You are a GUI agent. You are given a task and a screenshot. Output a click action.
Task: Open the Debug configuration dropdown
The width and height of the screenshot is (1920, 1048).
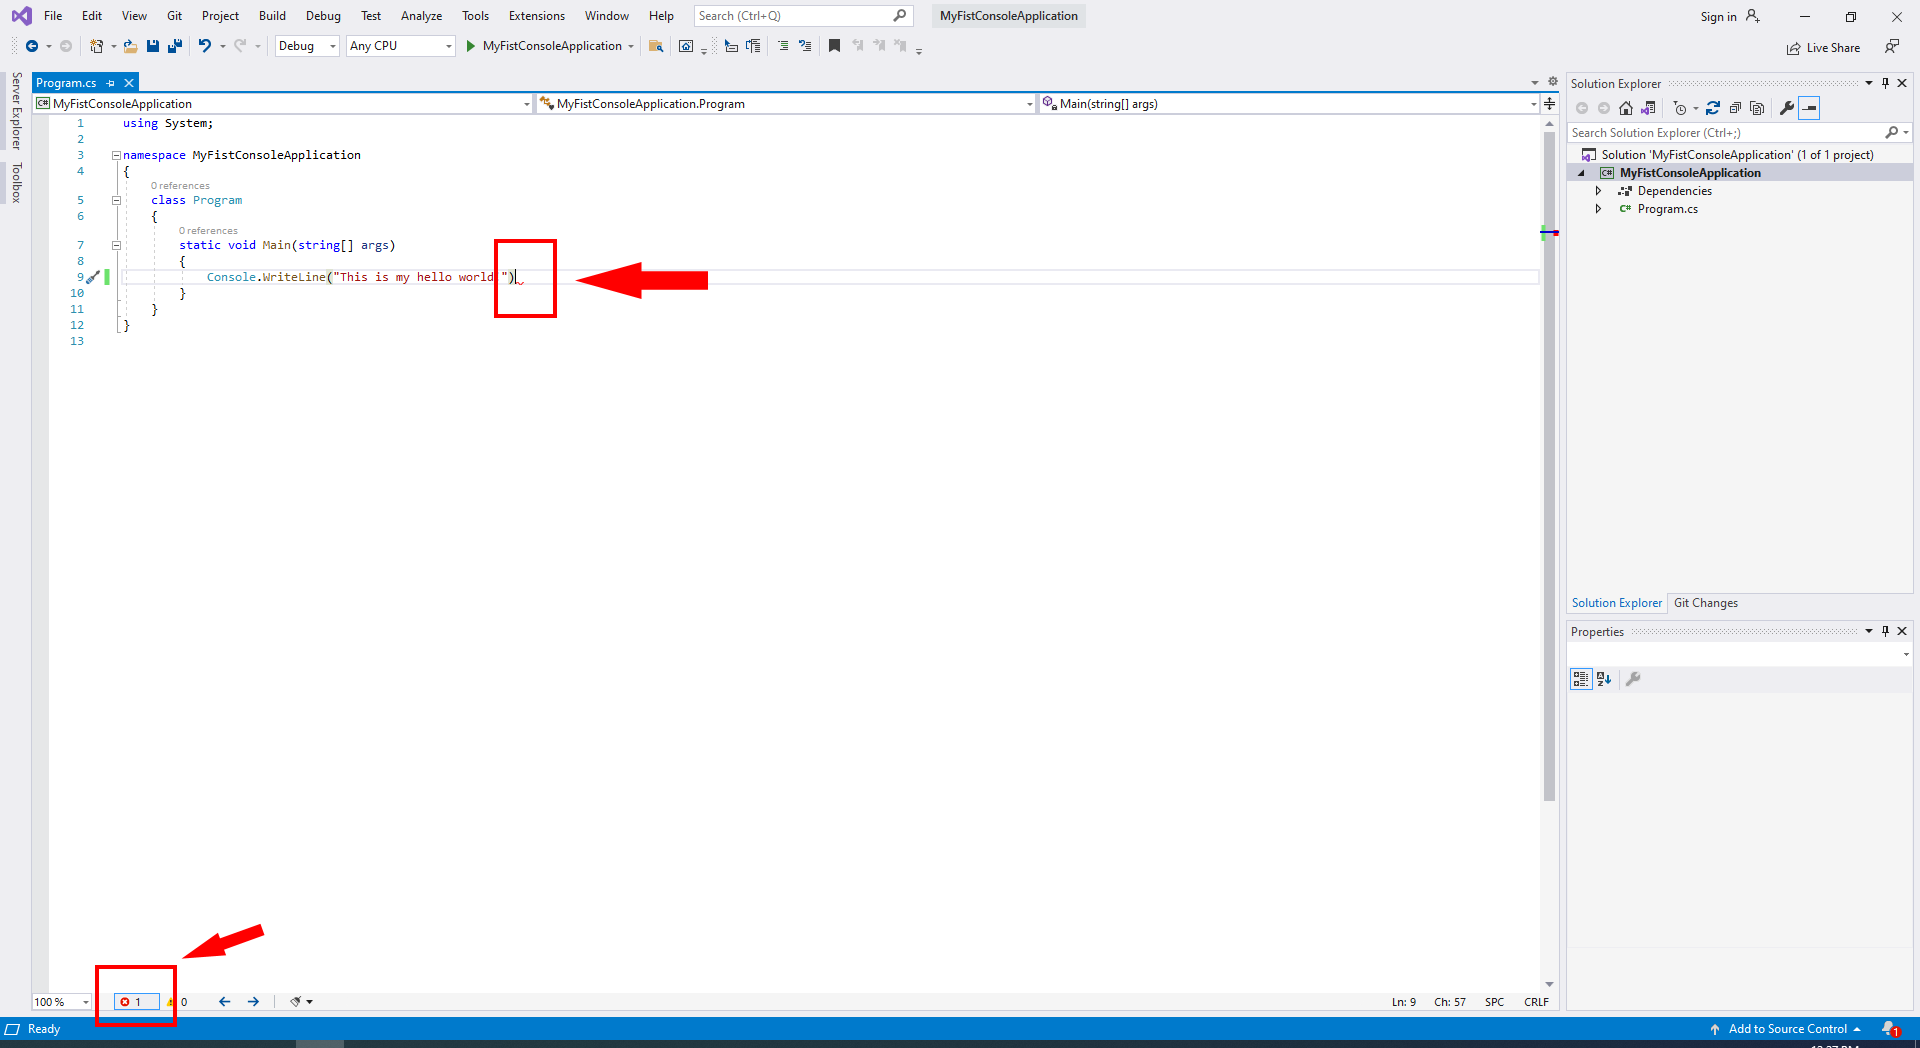pos(307,46)
